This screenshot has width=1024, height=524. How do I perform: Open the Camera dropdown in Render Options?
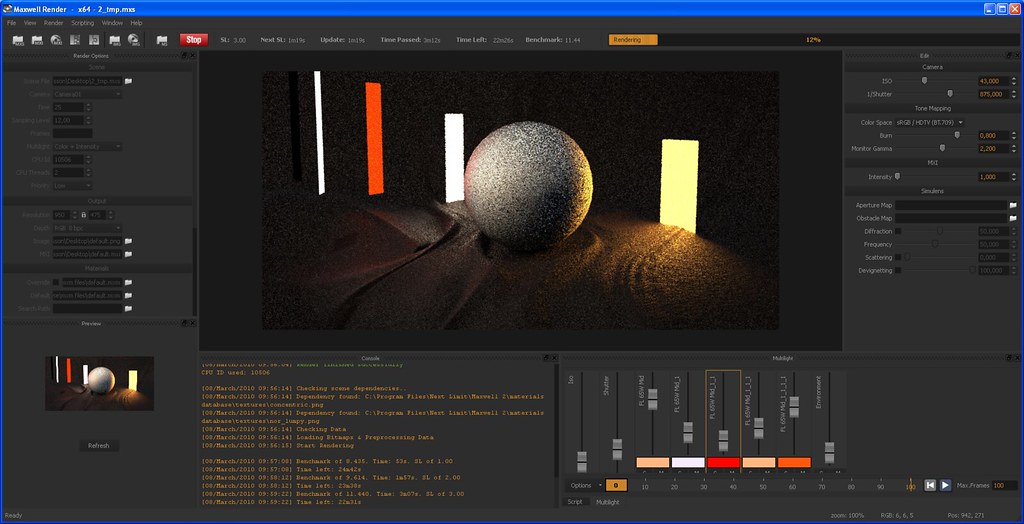tap(88, 94)
